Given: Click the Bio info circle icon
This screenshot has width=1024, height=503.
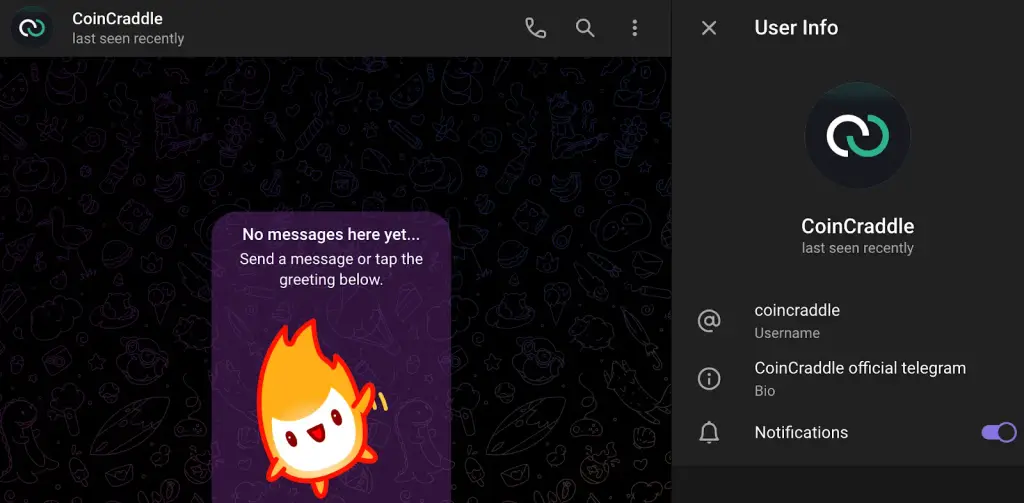Looking at the screenshot, I should click(709, 379).
